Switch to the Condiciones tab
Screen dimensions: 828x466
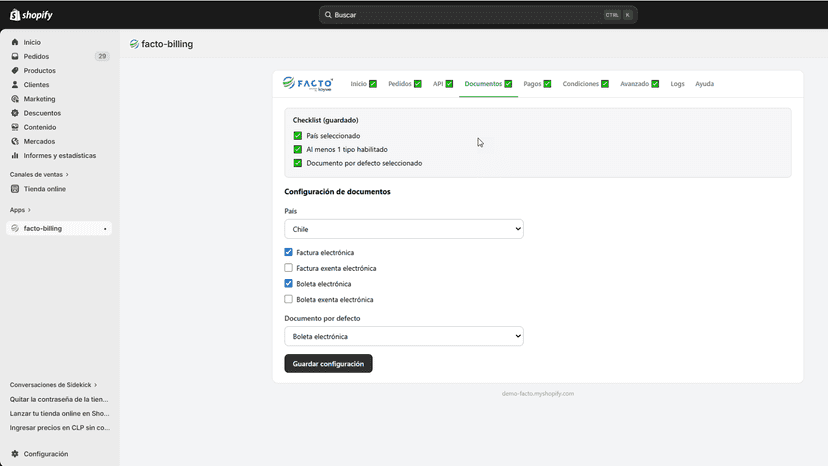586,84
